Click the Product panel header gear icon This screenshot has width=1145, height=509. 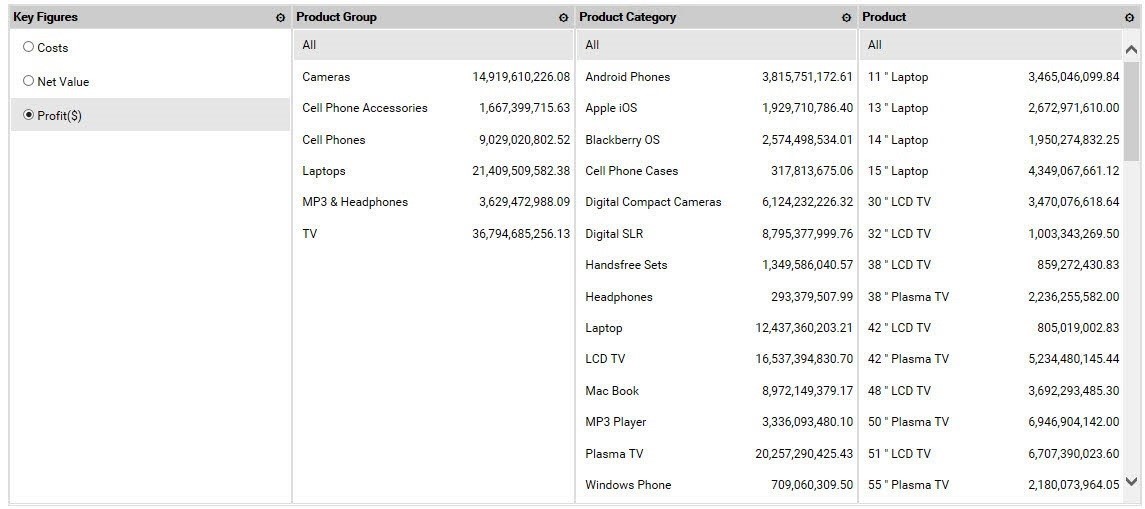pyautogui.click(x=1129, y=18)
